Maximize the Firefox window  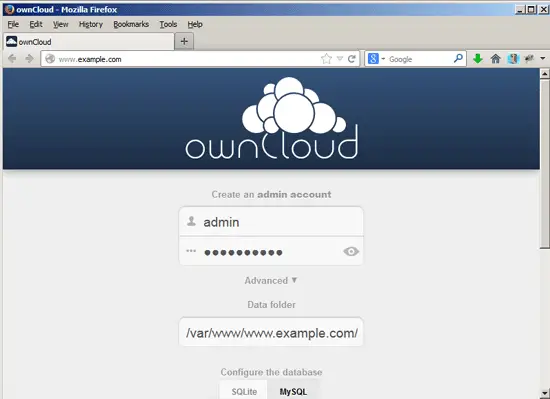(x=531, y=9)
